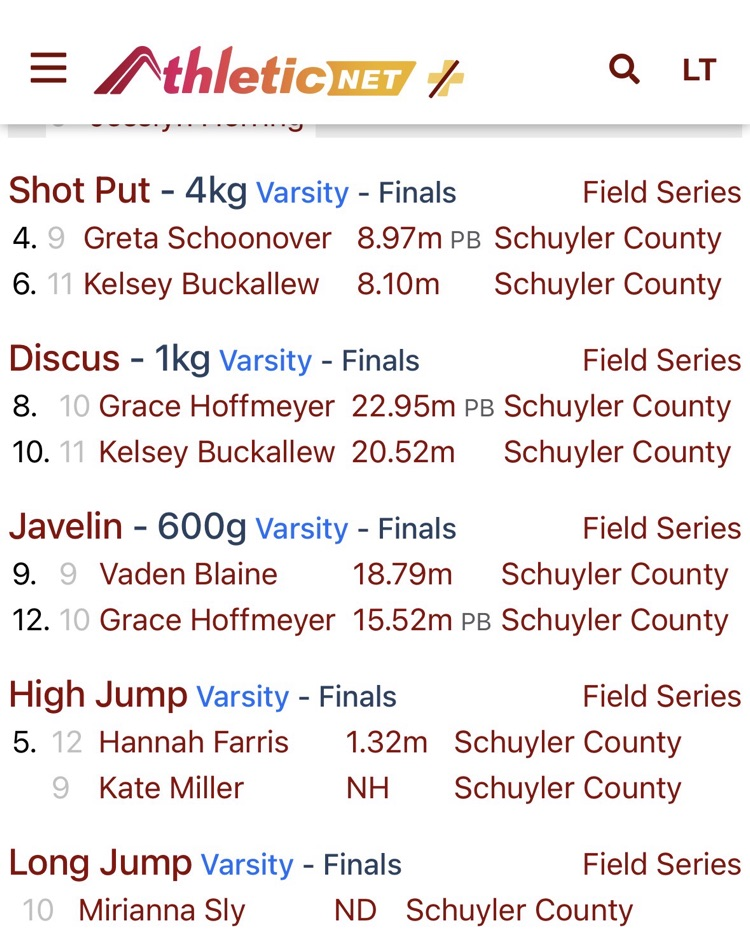This screenshot has width=750, height=948.
Task: Tap the AthleticNET plus icon
Action: [x=446, y=76]
